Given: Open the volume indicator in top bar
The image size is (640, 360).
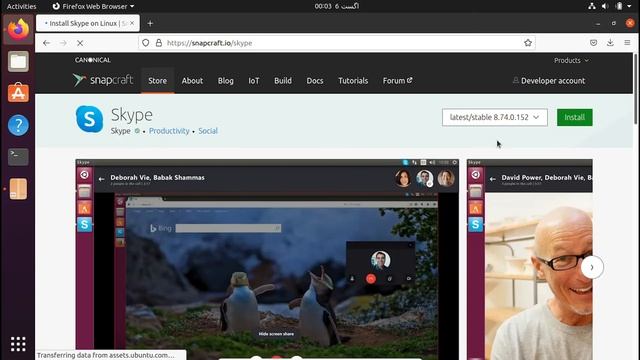Looking at the screenshot, I should [x=605, y=6].
